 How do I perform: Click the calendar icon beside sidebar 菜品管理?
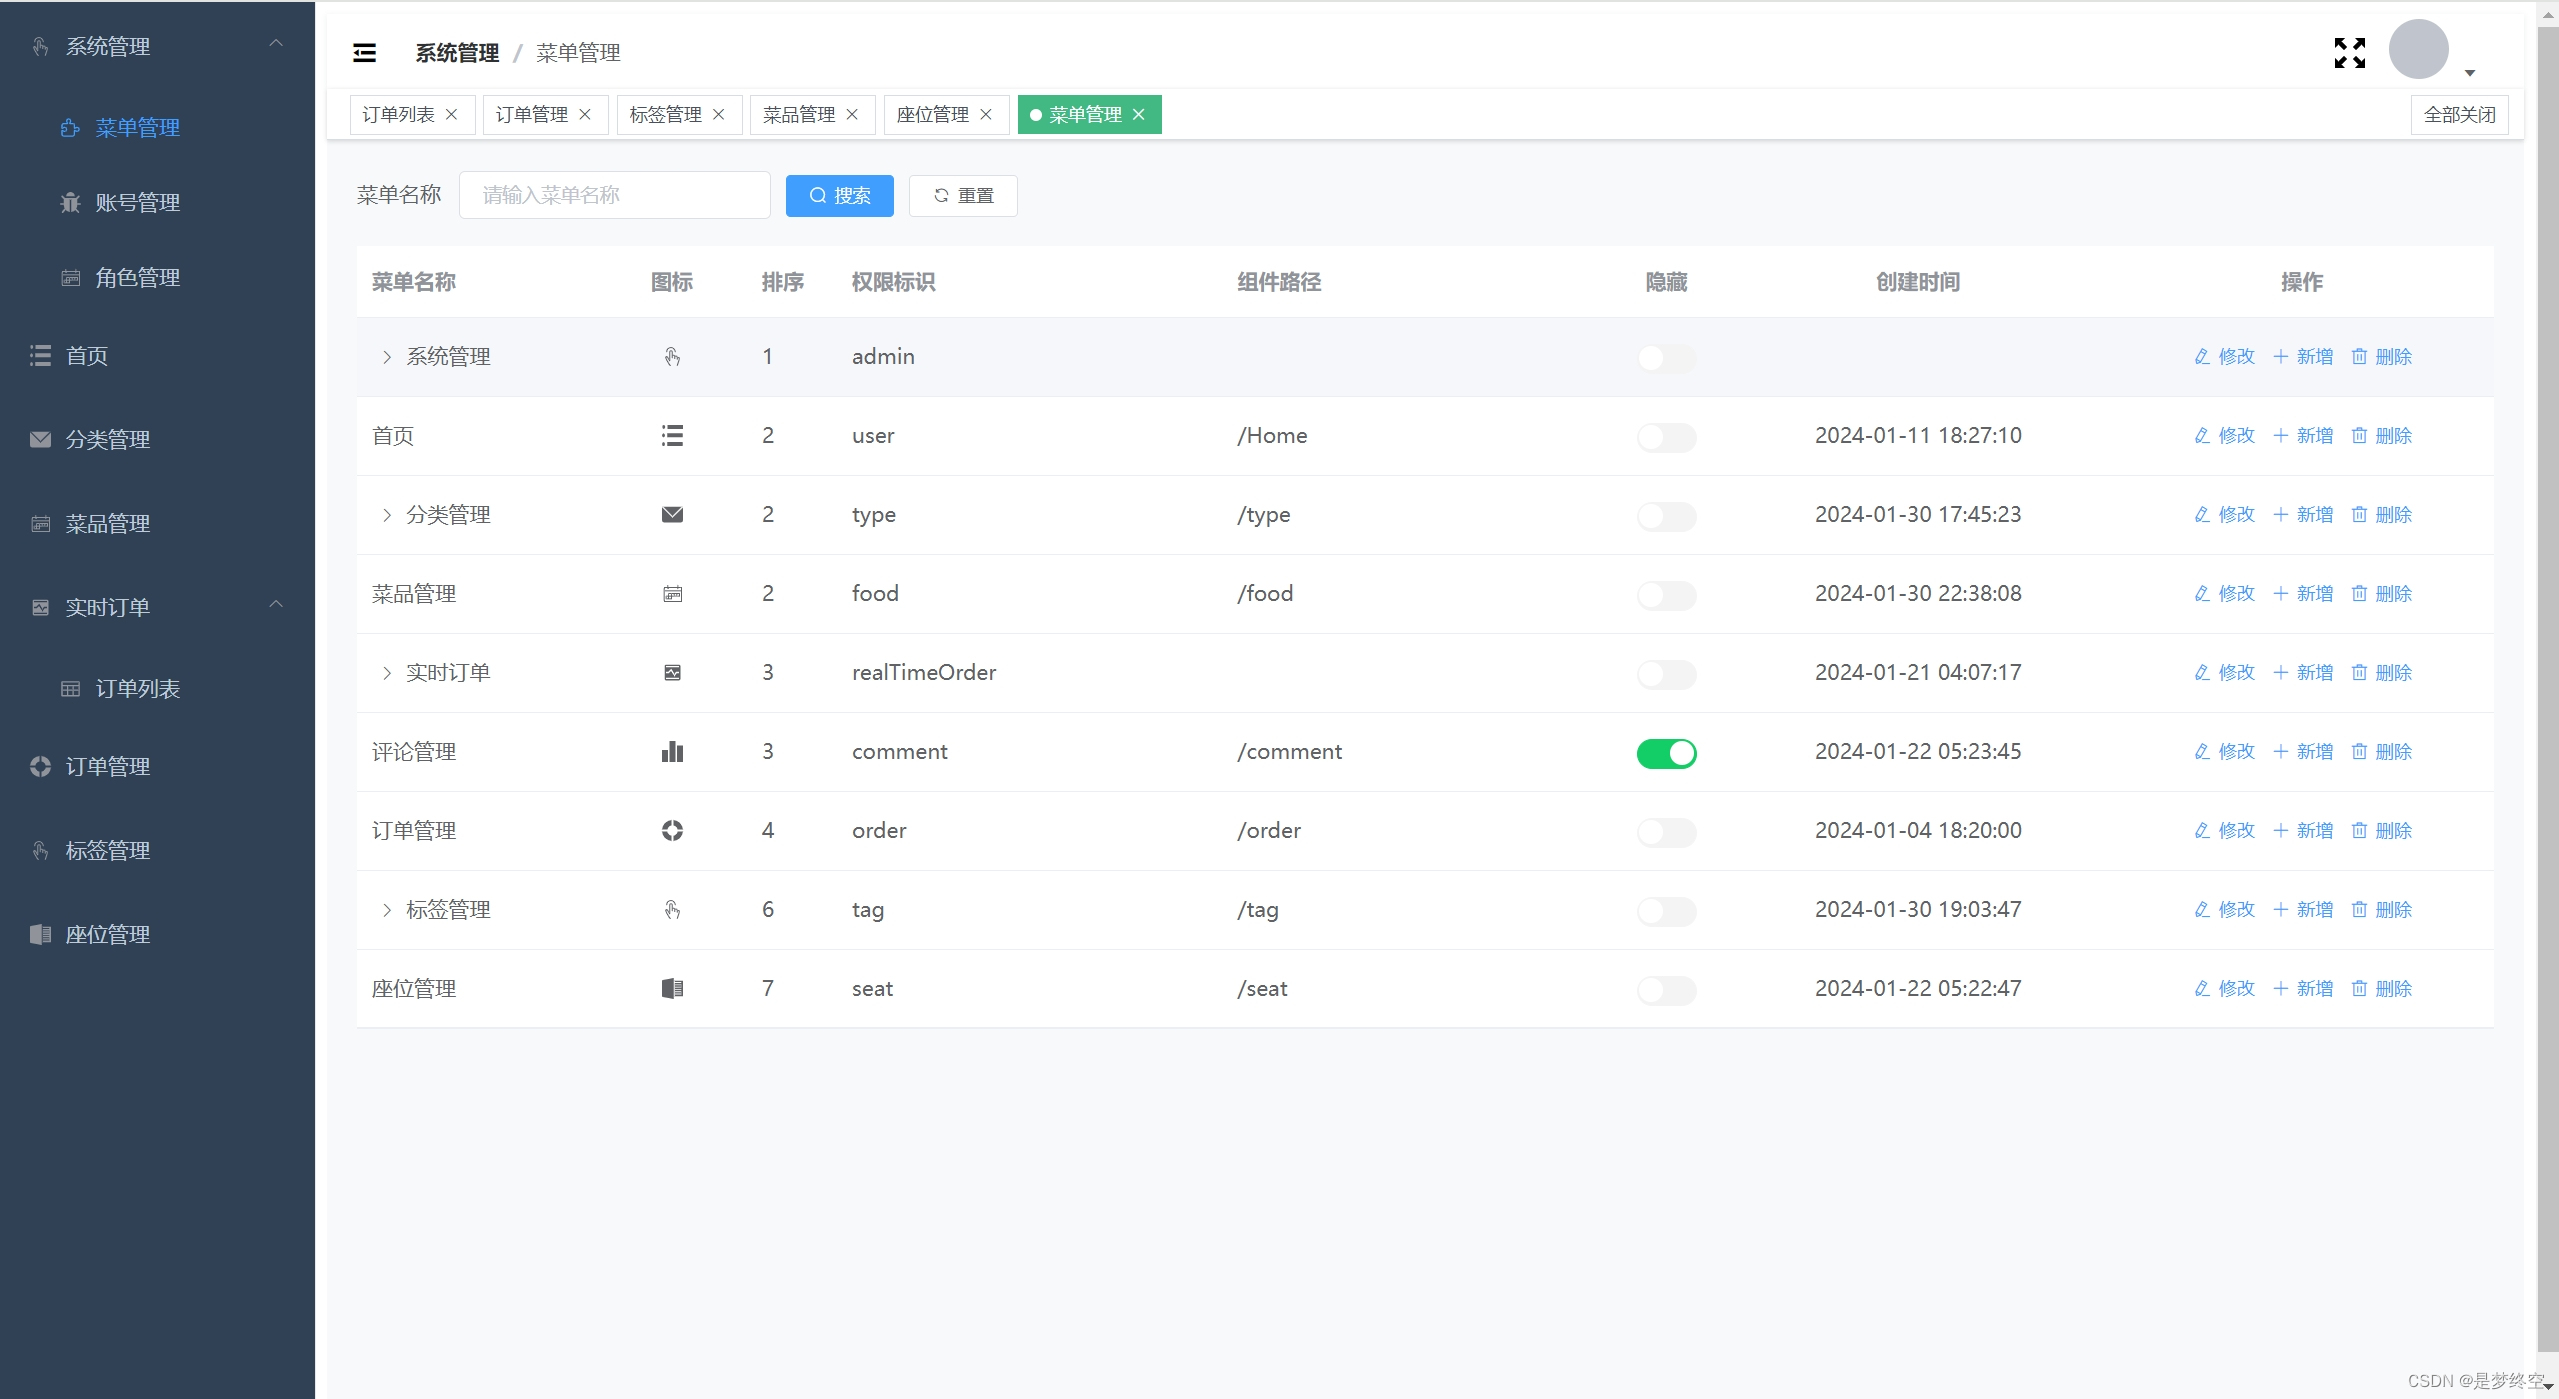coord(40,524)
